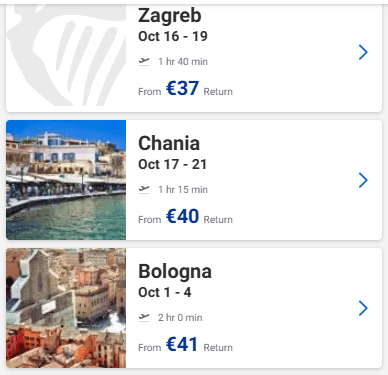Click the Oct 17 - 21 date range
This screenshot has width=388, height=375.
pos(173,164)
